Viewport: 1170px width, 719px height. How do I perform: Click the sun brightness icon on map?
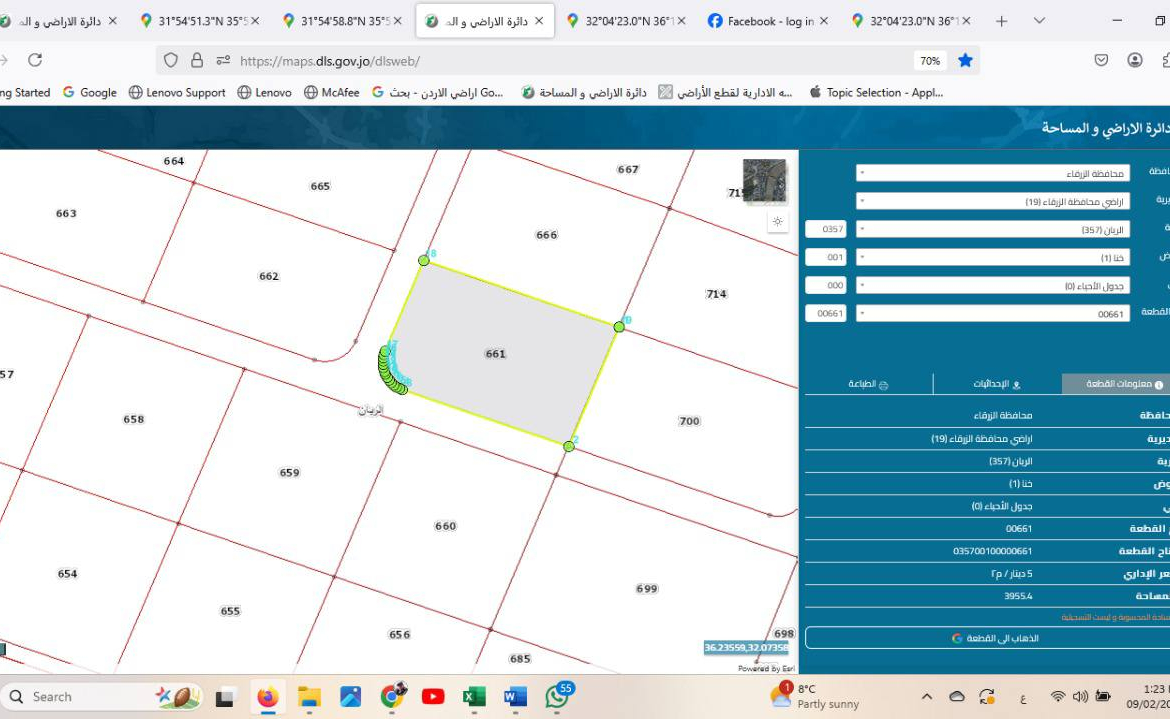(x=777, y=222)
